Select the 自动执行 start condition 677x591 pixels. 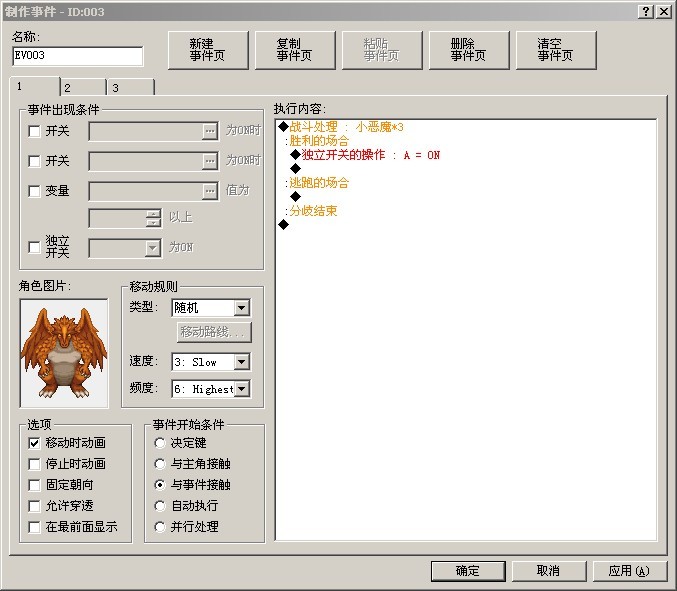point(160,506)
